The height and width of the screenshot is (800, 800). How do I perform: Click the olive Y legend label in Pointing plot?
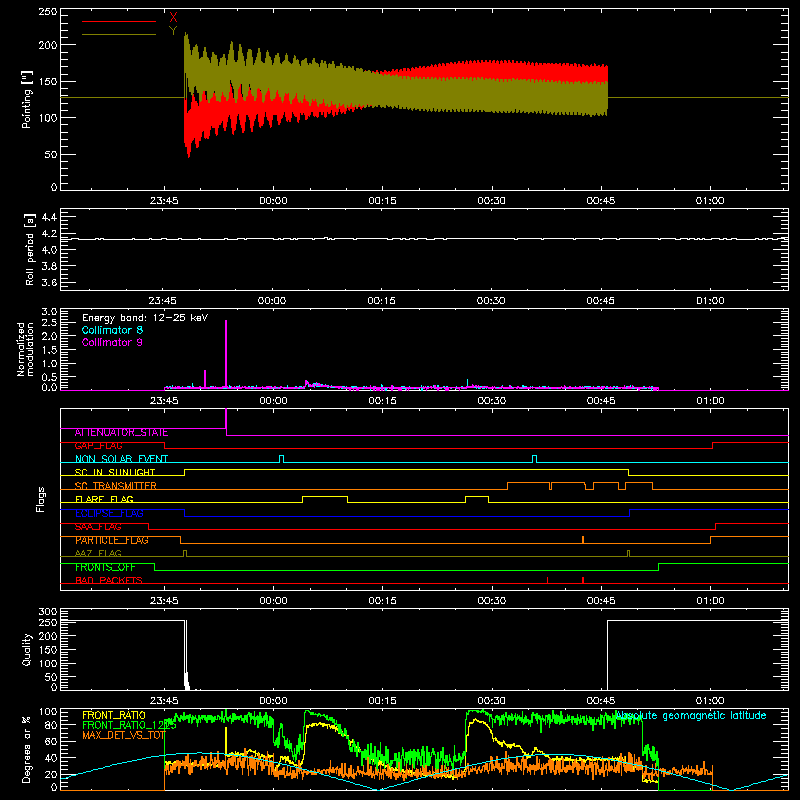[x=173, y=31]
